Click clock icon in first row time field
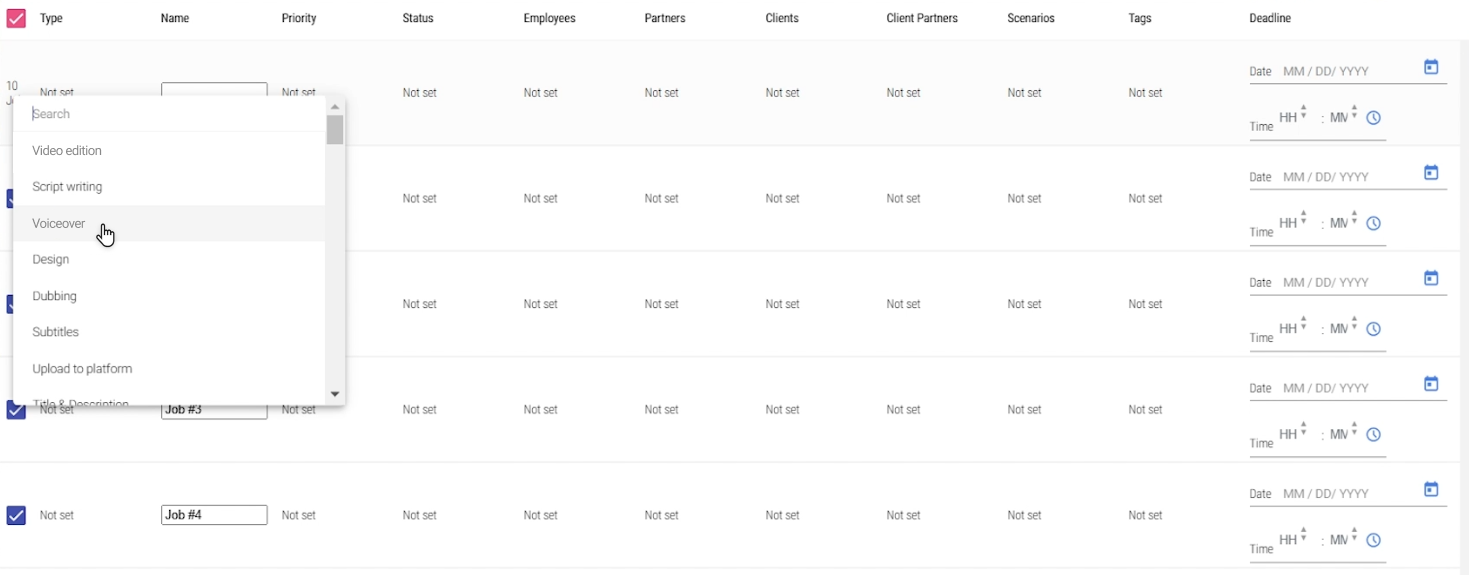The width and height of the screenshot is (1469, 575). (1374, 118)
